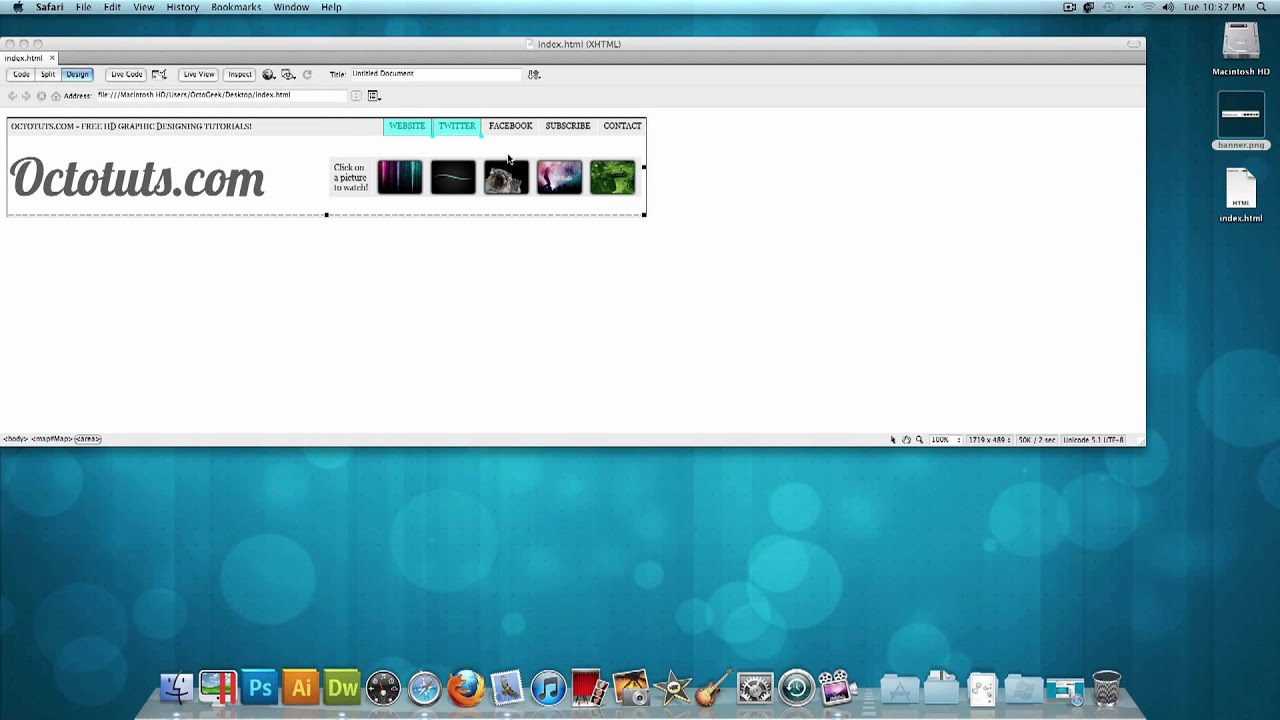This screenshot has height=720, width=1280.
Task: Click the file management icon
Action: click(534, 74)
